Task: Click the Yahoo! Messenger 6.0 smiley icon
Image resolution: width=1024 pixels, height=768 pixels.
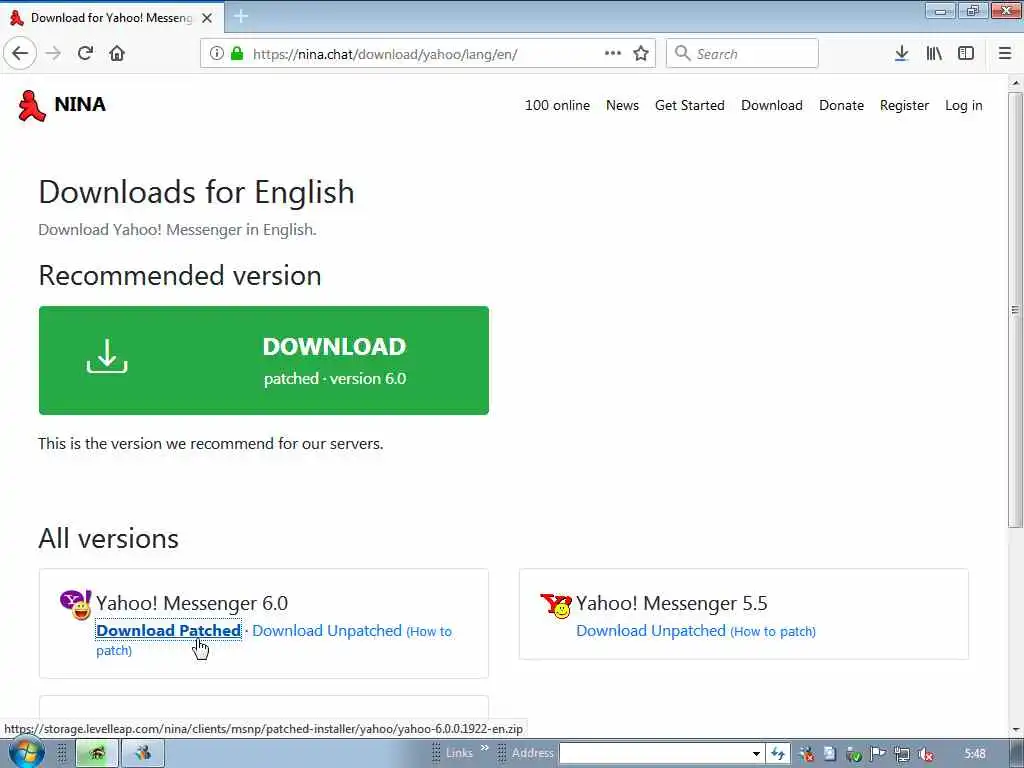Action: click(x=76, y=604)
